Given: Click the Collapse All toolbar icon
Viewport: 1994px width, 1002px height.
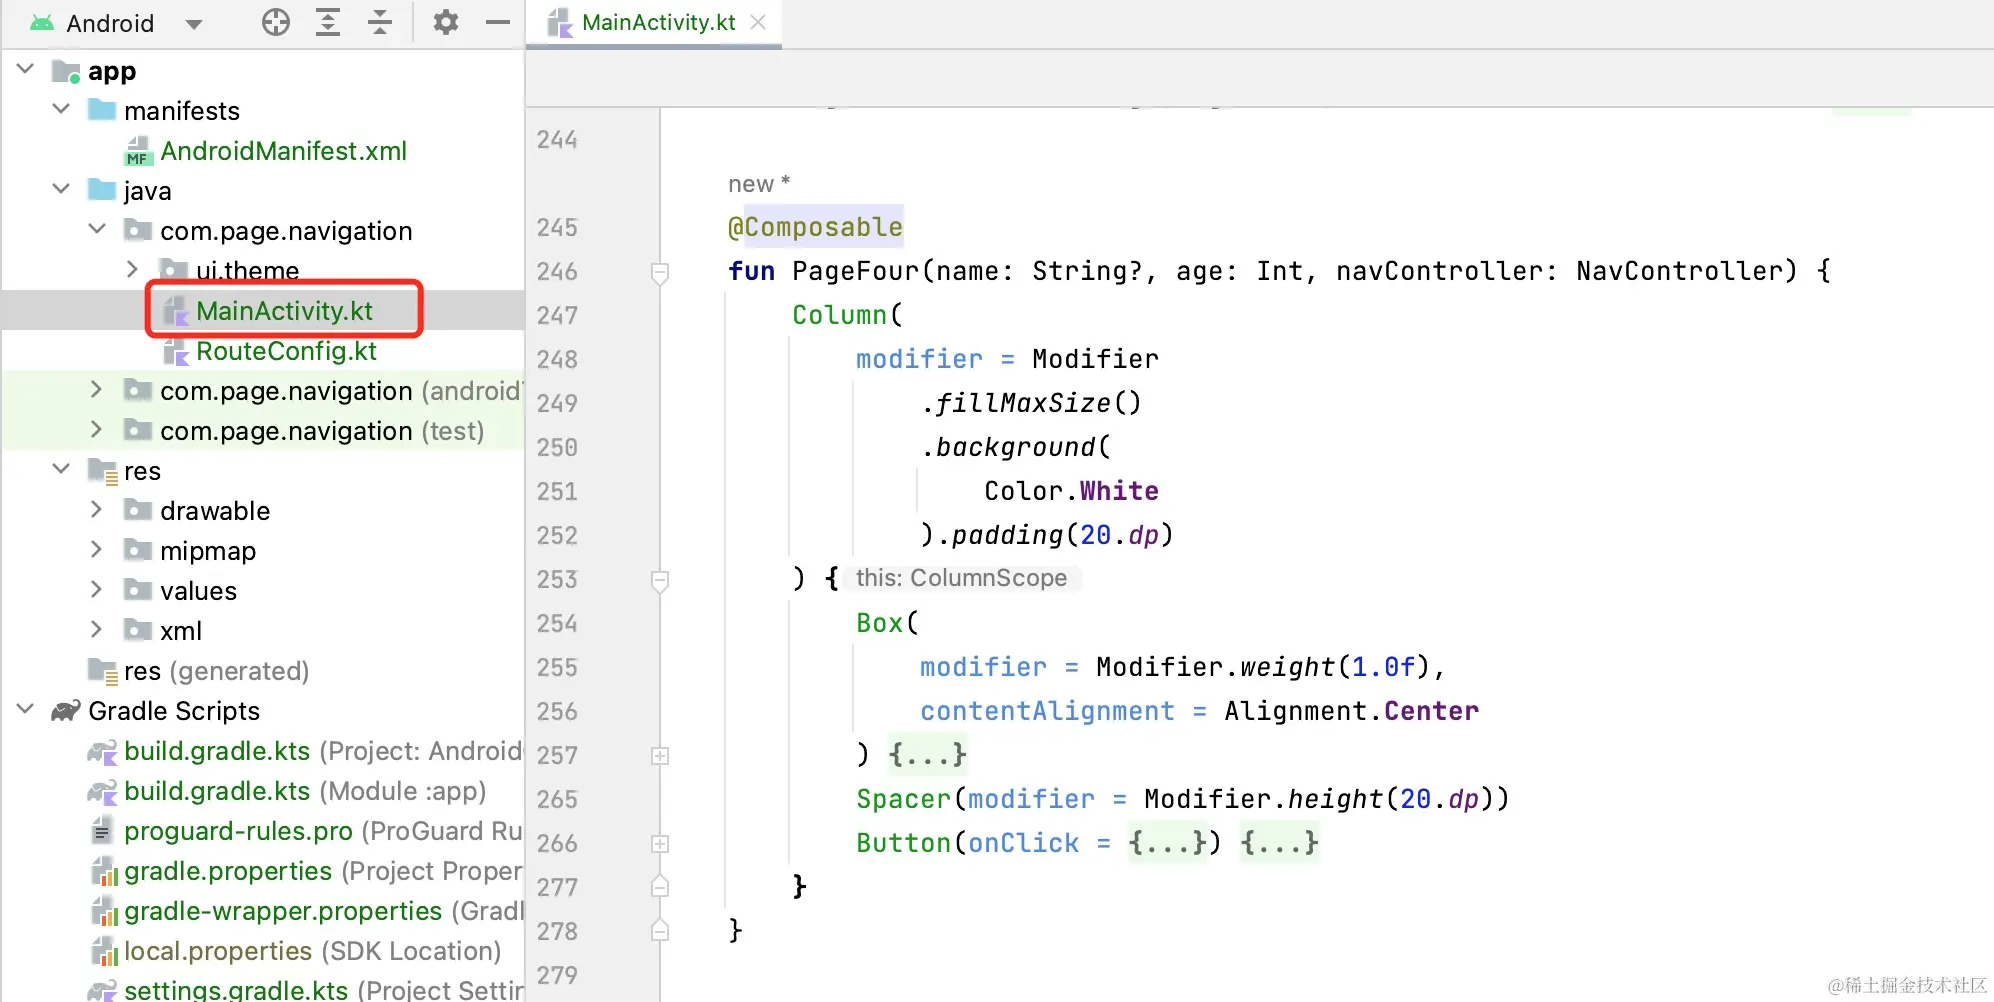Looking at the screenshot, I should coord(380,22).
